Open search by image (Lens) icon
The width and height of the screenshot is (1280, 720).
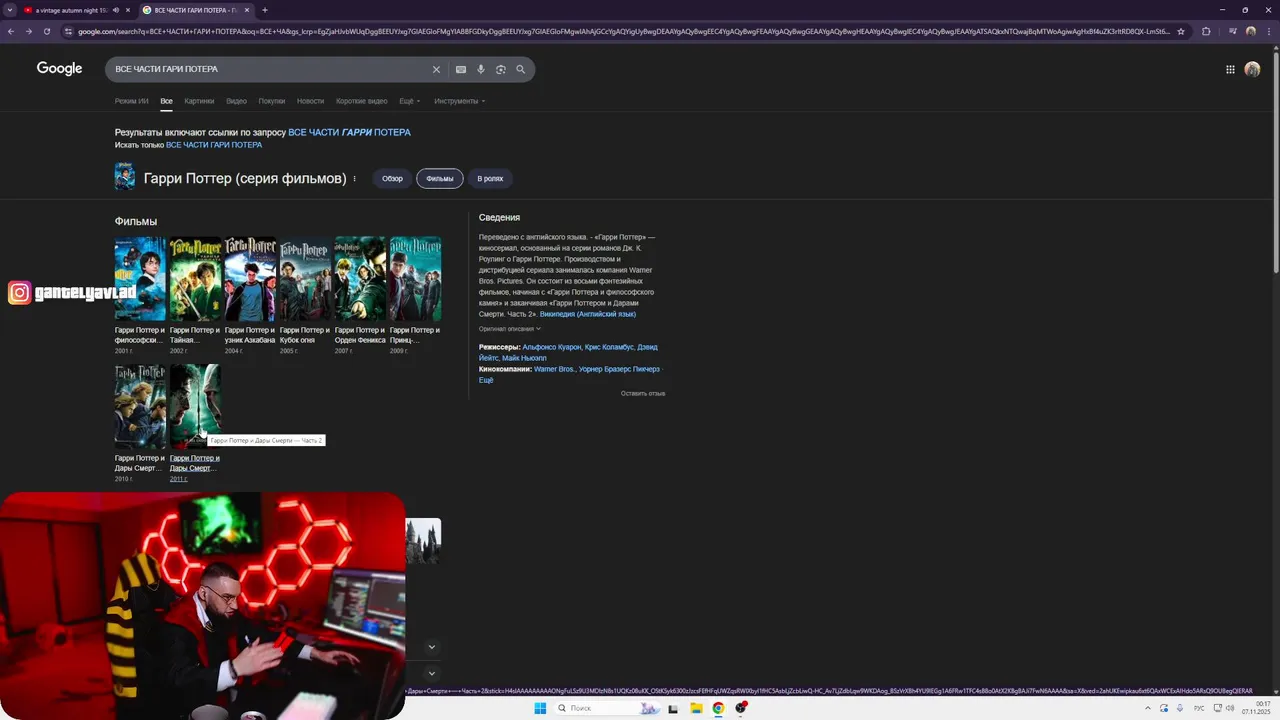click(501, 69)
